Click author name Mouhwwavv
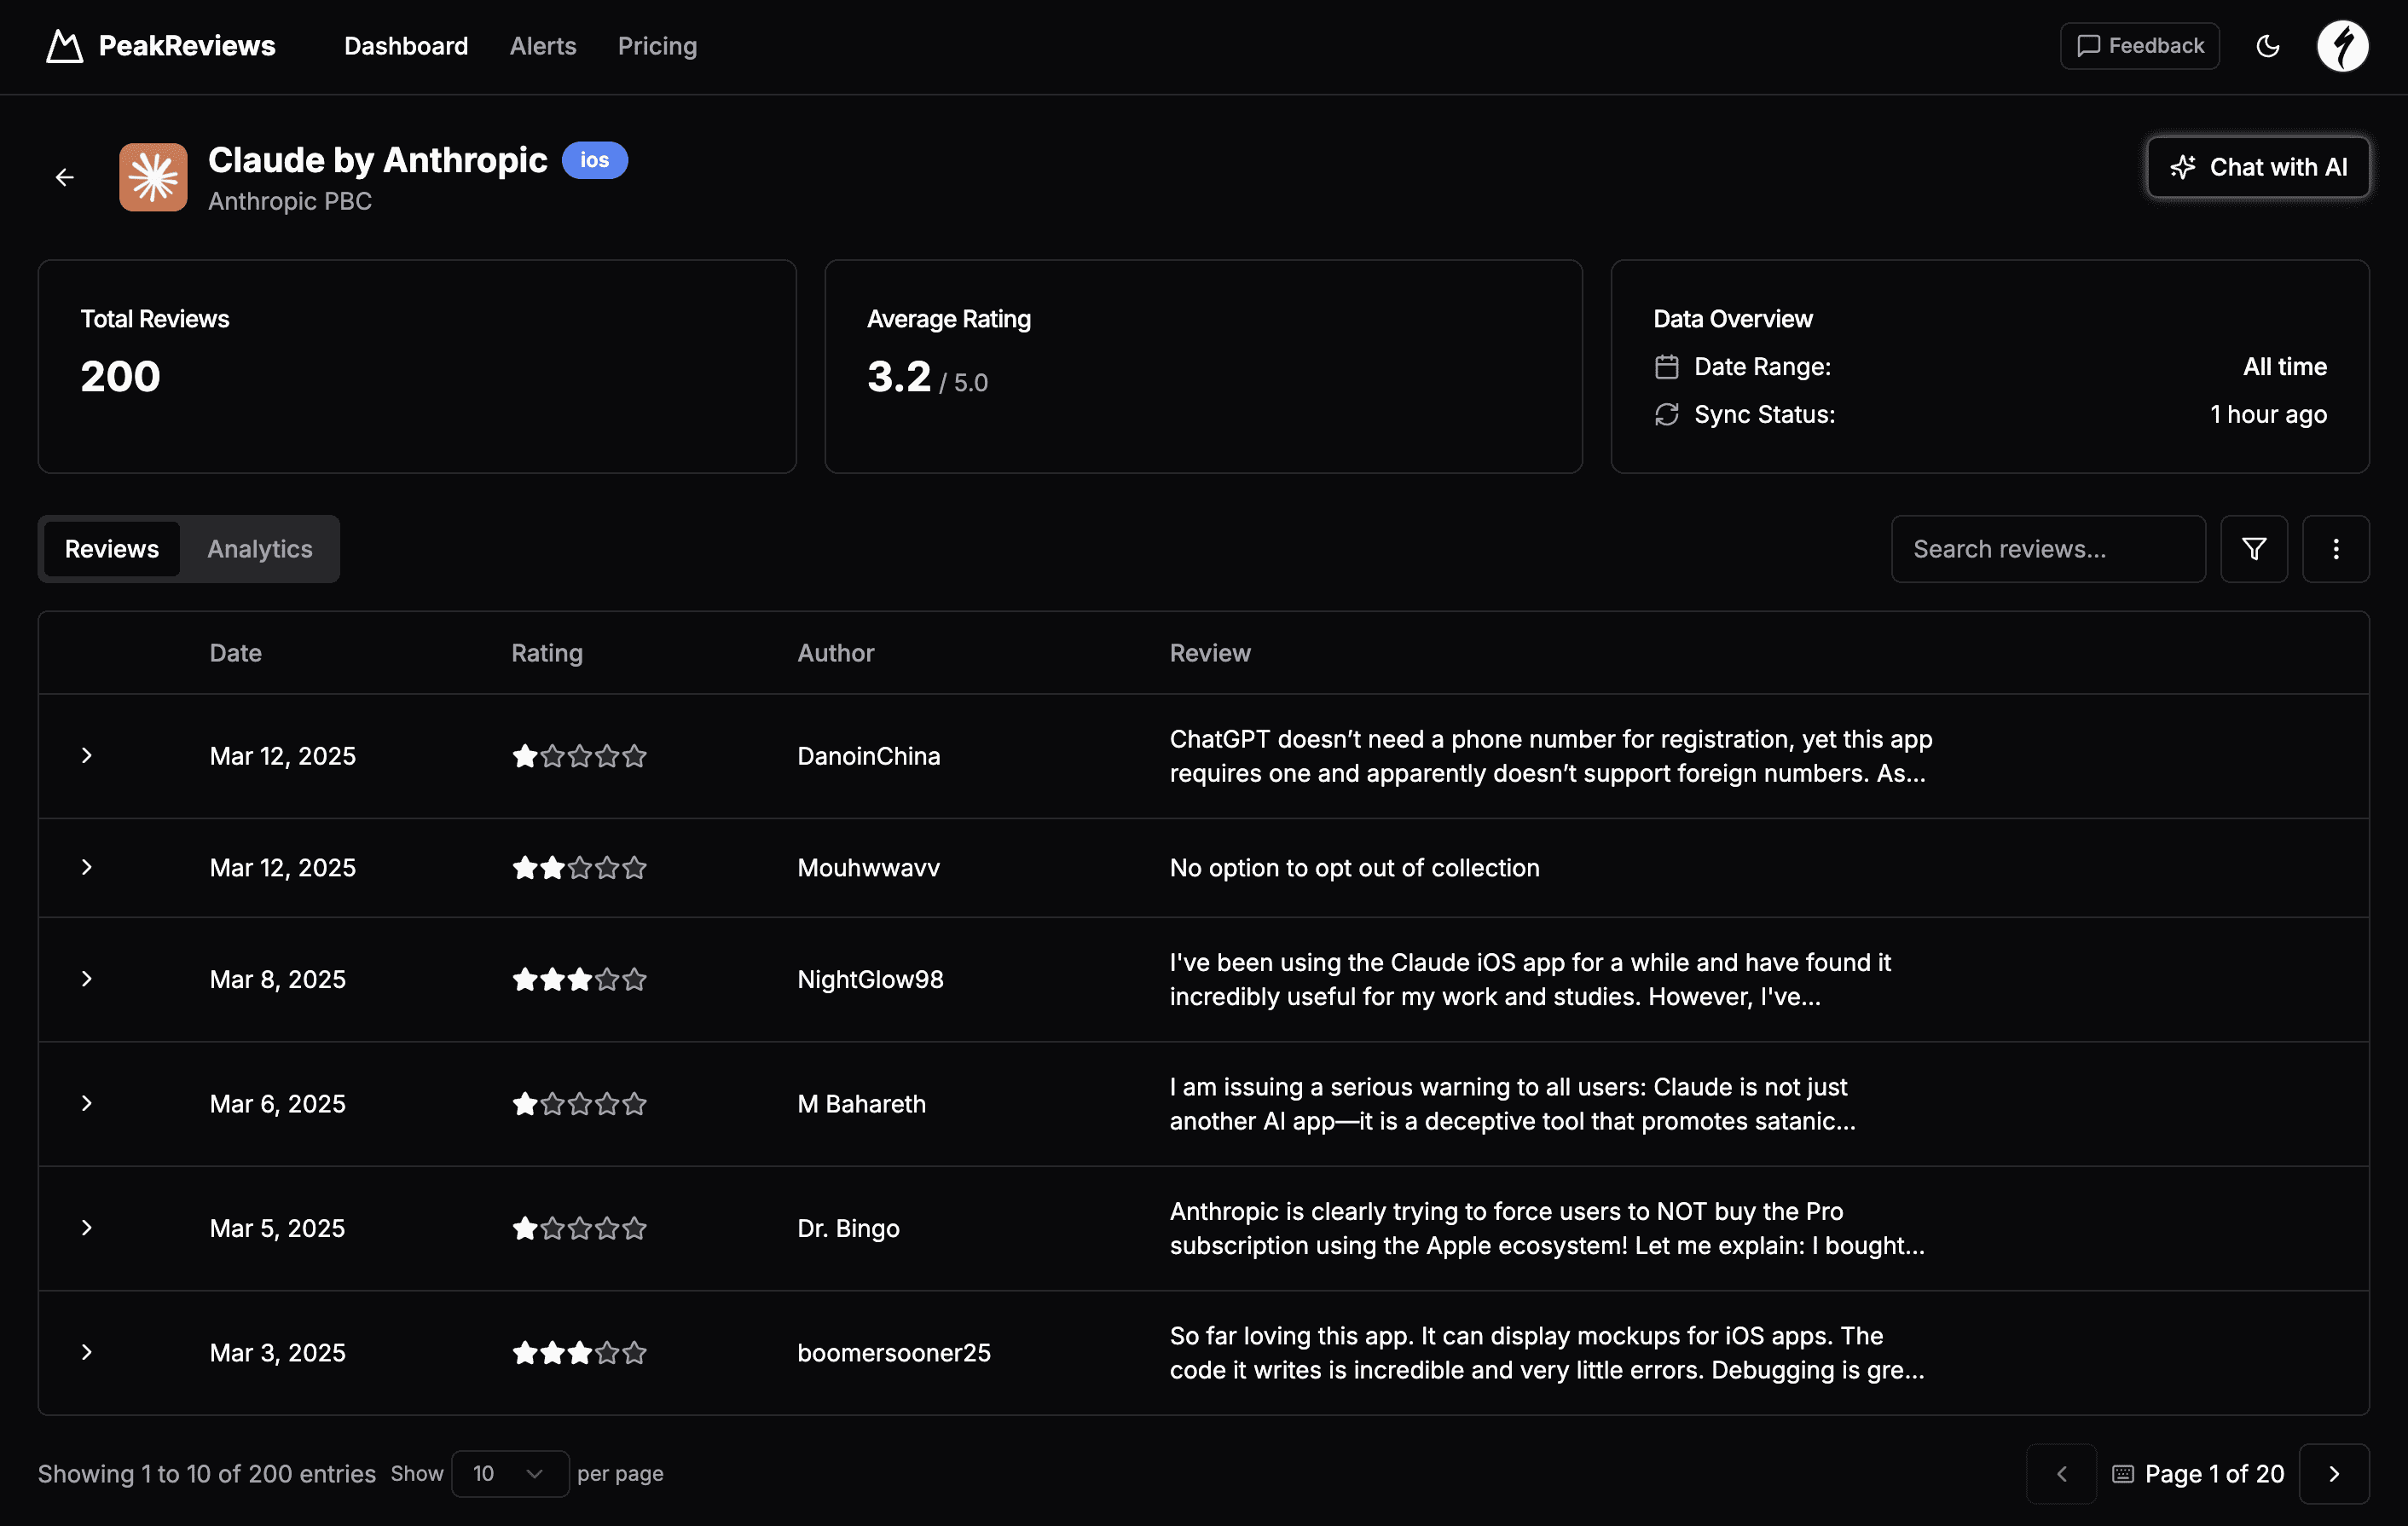Image resolution: width=2408 pixels, height=1526 pixels. pyautogui.click(x=869, y=868)
